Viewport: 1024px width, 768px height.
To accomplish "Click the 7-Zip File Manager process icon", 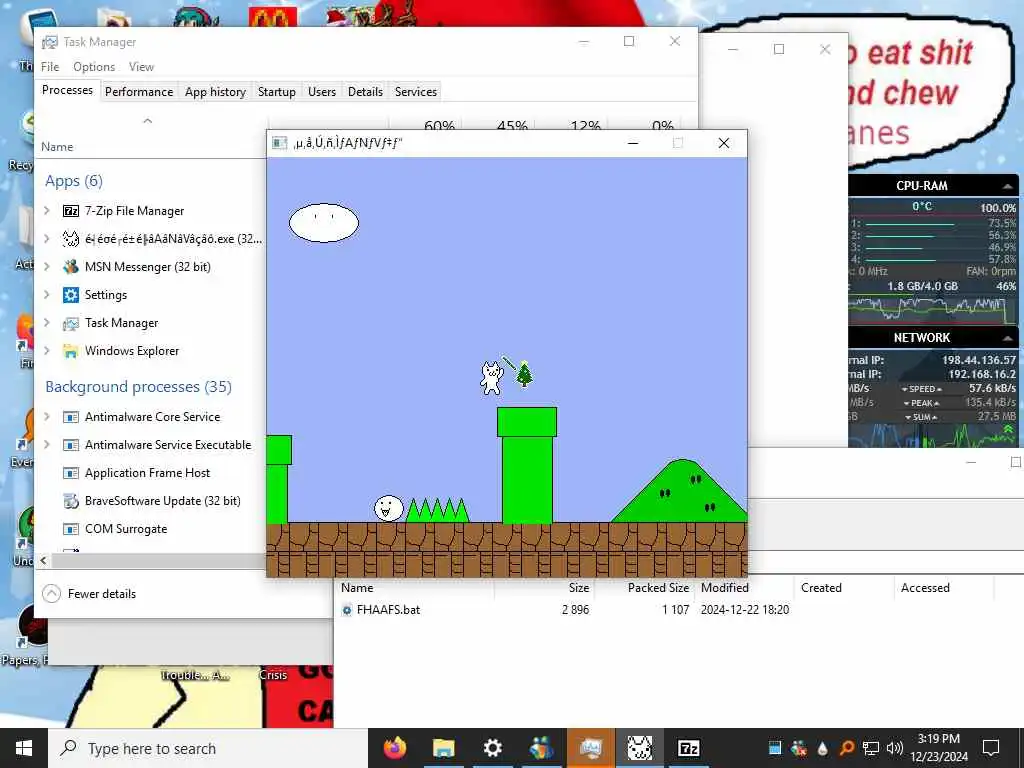I will tap(71, 211).
